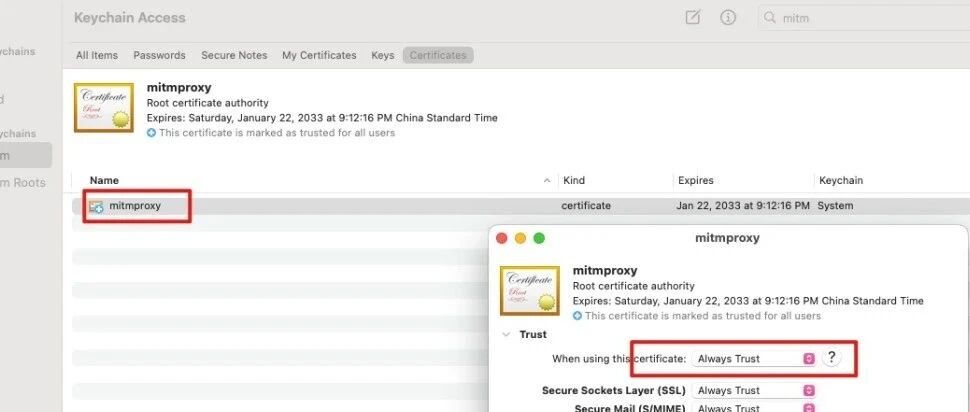Click certificate icon in mitmproxy dialog

pos(530,291)
